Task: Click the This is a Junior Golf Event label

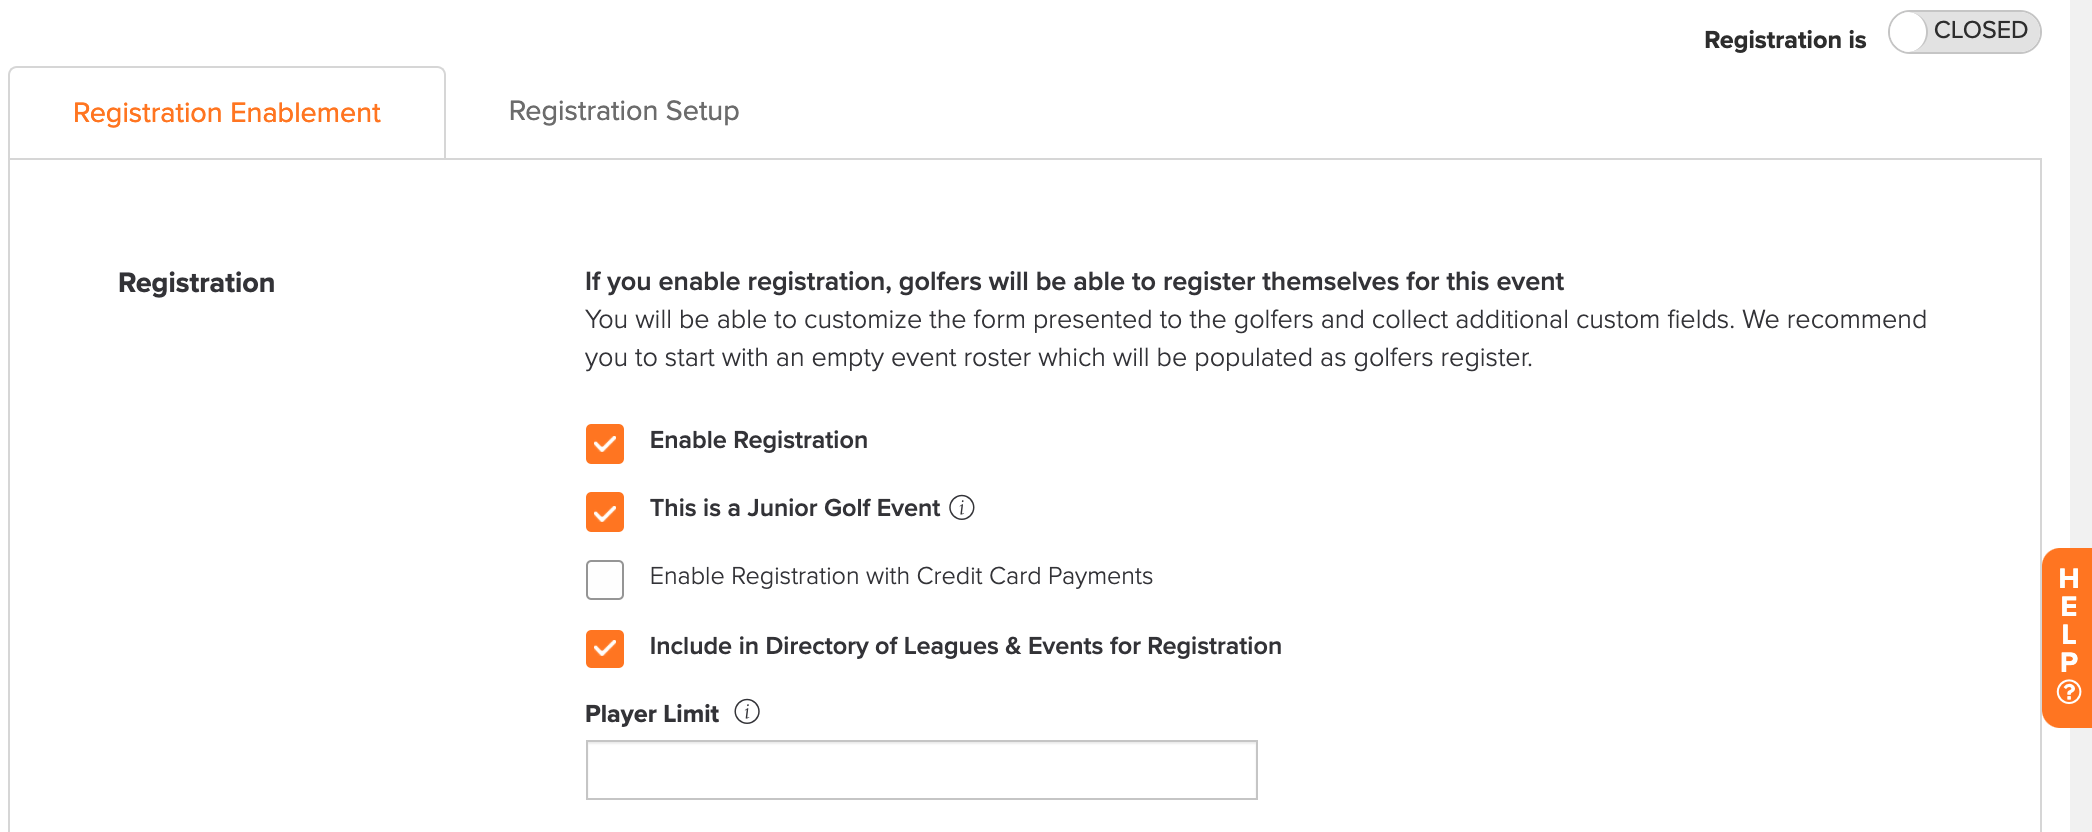Action: coord(795,508)
